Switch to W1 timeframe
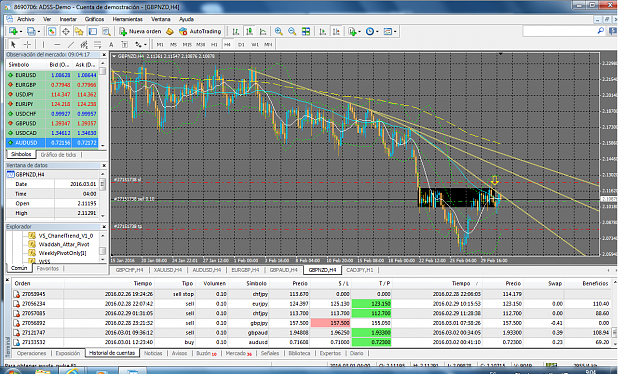 [255, 44]
